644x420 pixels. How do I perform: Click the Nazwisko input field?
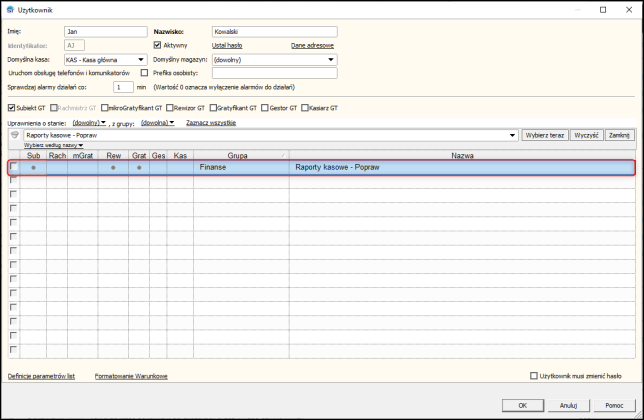pos(275,32)
